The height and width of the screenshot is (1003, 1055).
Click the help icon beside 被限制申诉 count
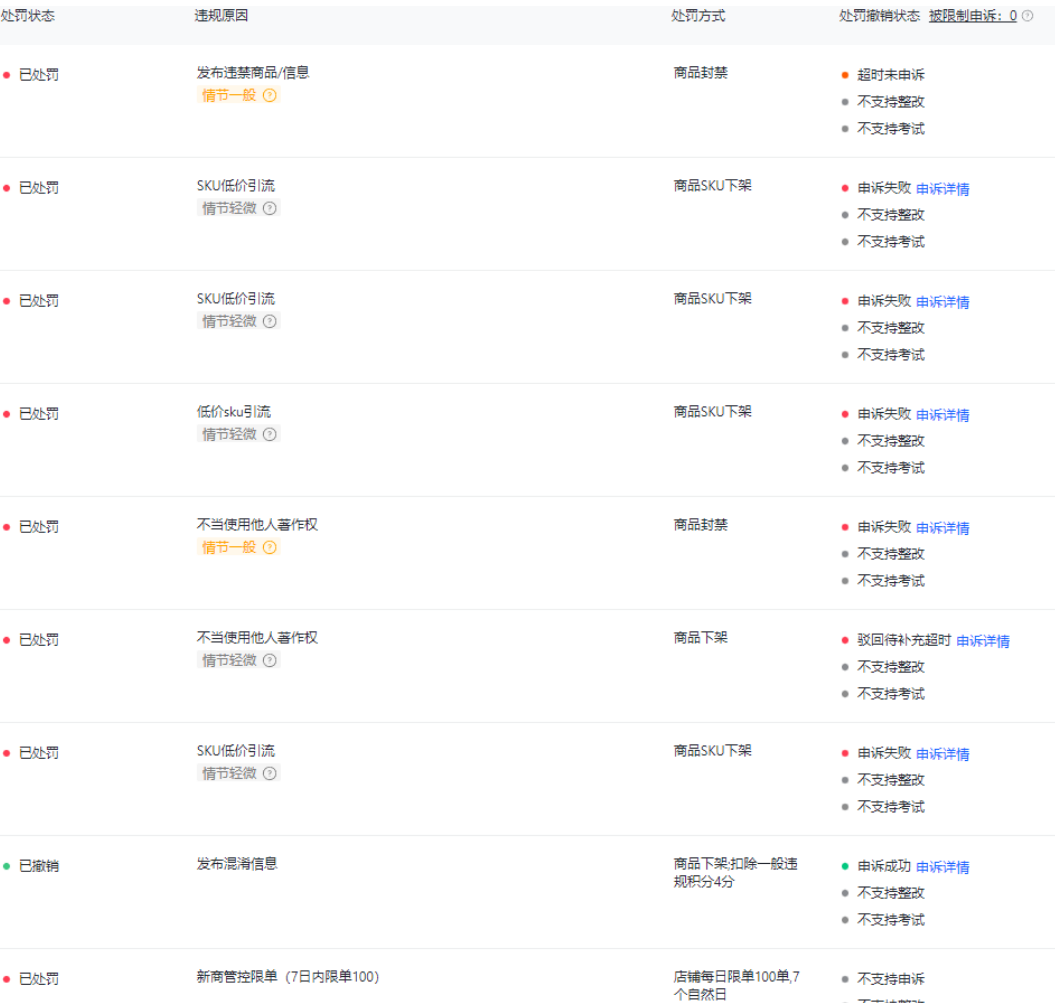(x=1028, y=16)
